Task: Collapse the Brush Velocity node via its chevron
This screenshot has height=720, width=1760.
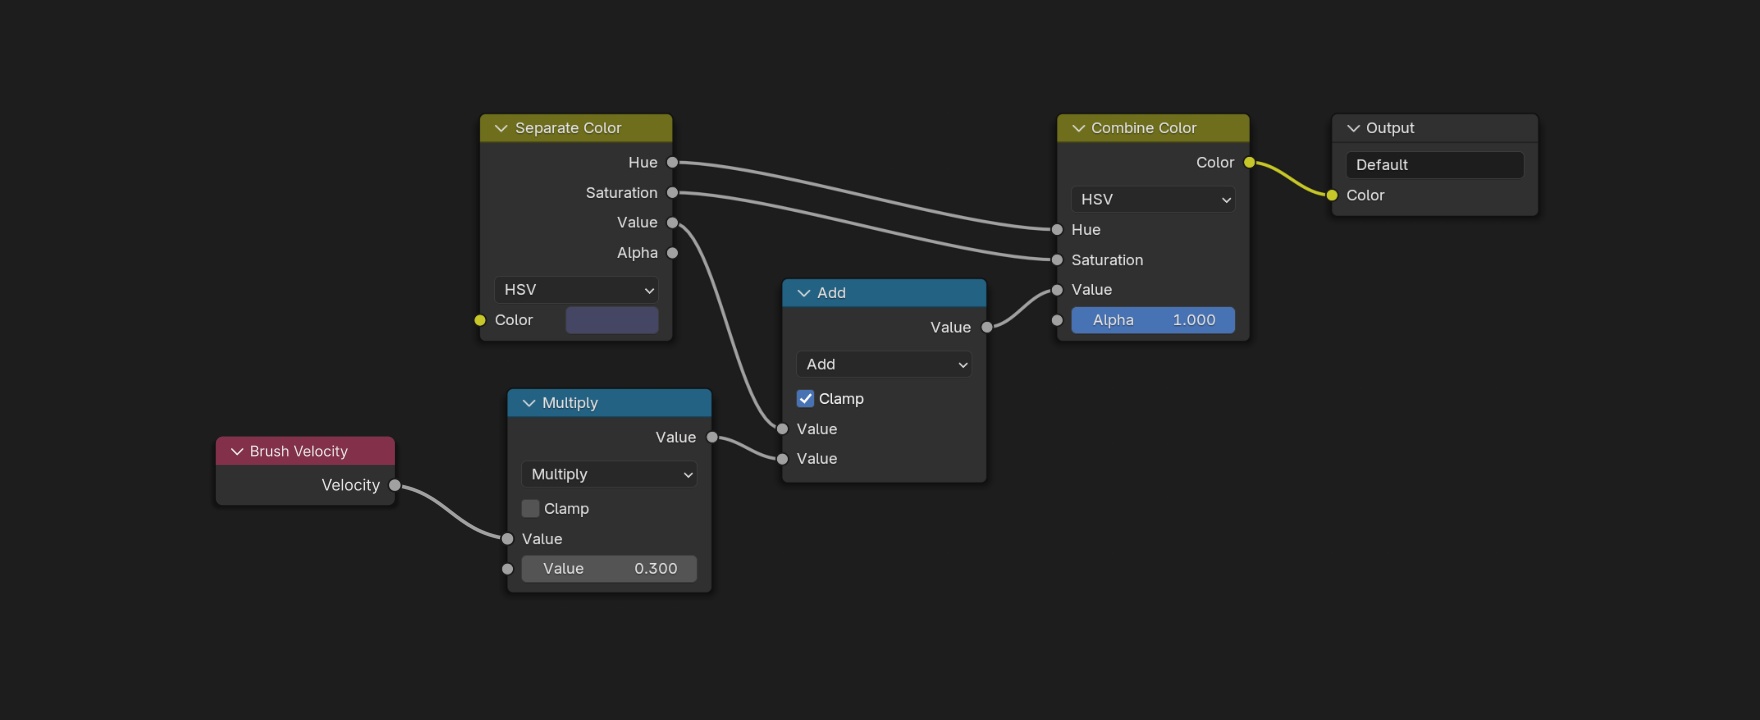Action: click(x=237, y=451)
